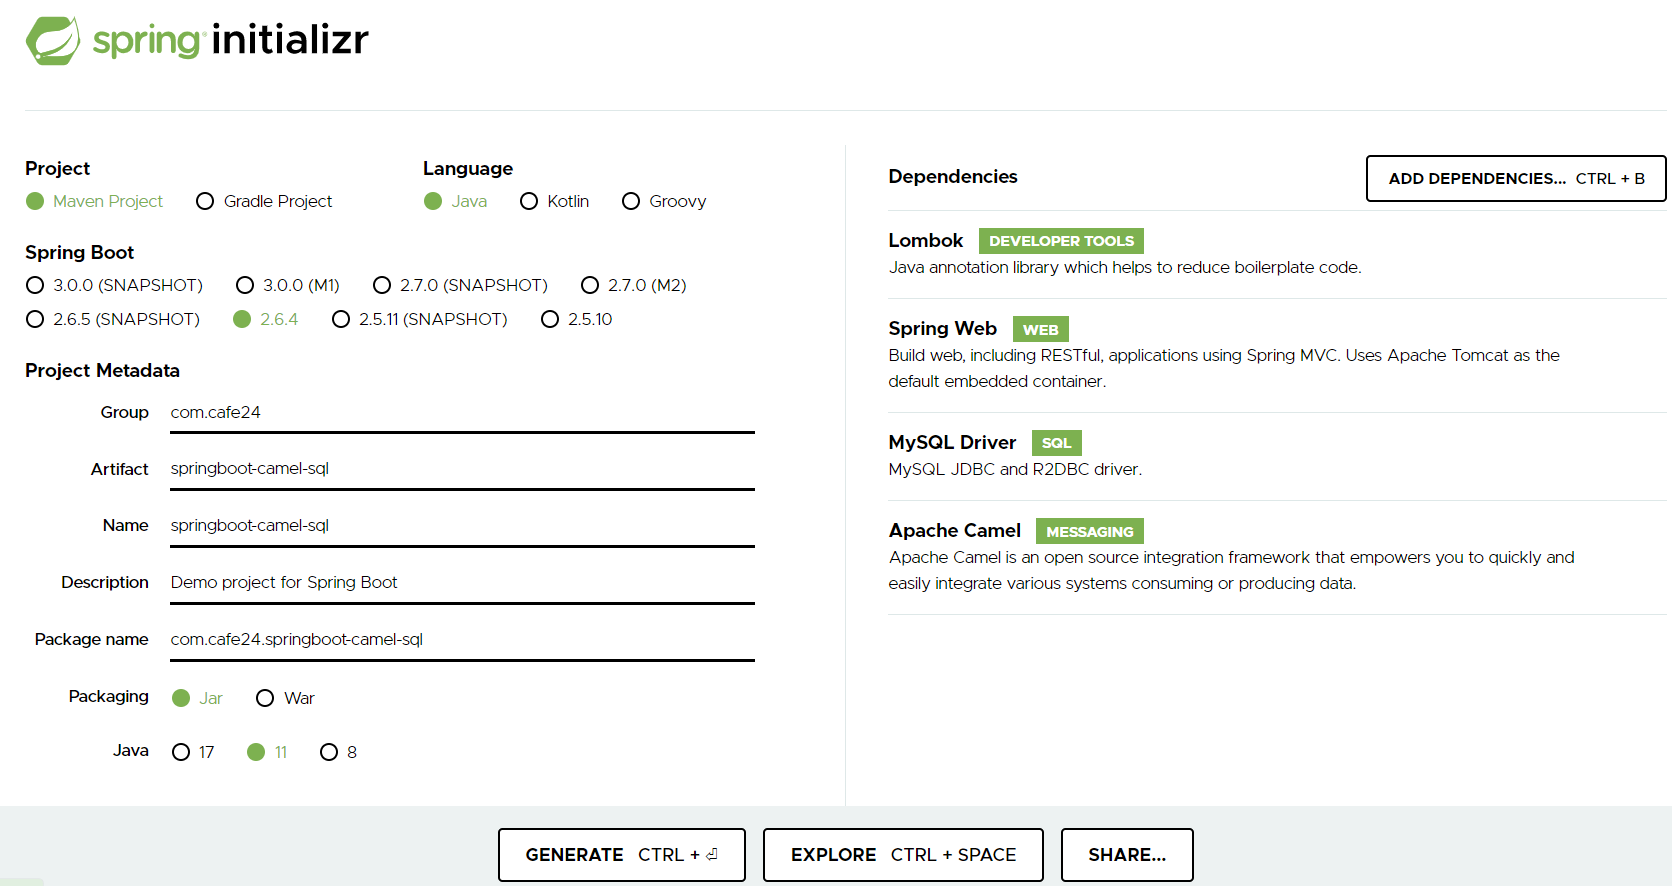Open project preview with Explore
1672x886 pixels.
(903, 855)
